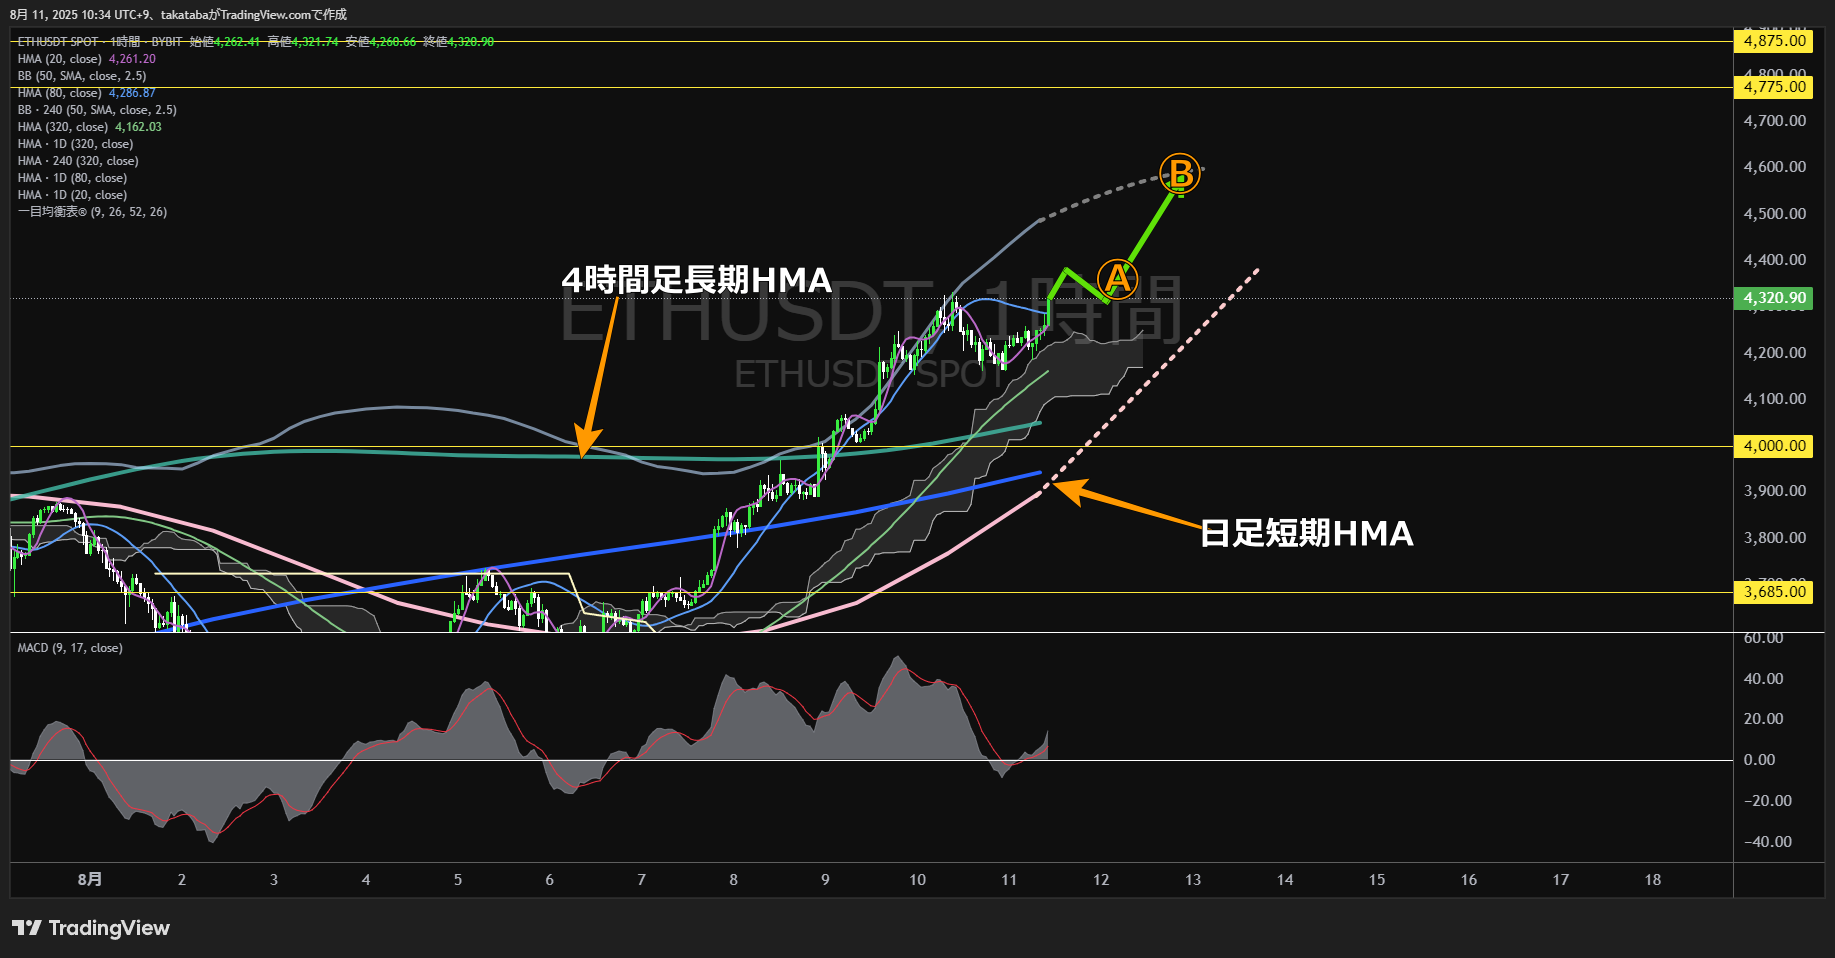Select the HMA (80, close) indicator legend
Image resolution: width=1835 pixels, height=958 pixels.
pos(86,93)
